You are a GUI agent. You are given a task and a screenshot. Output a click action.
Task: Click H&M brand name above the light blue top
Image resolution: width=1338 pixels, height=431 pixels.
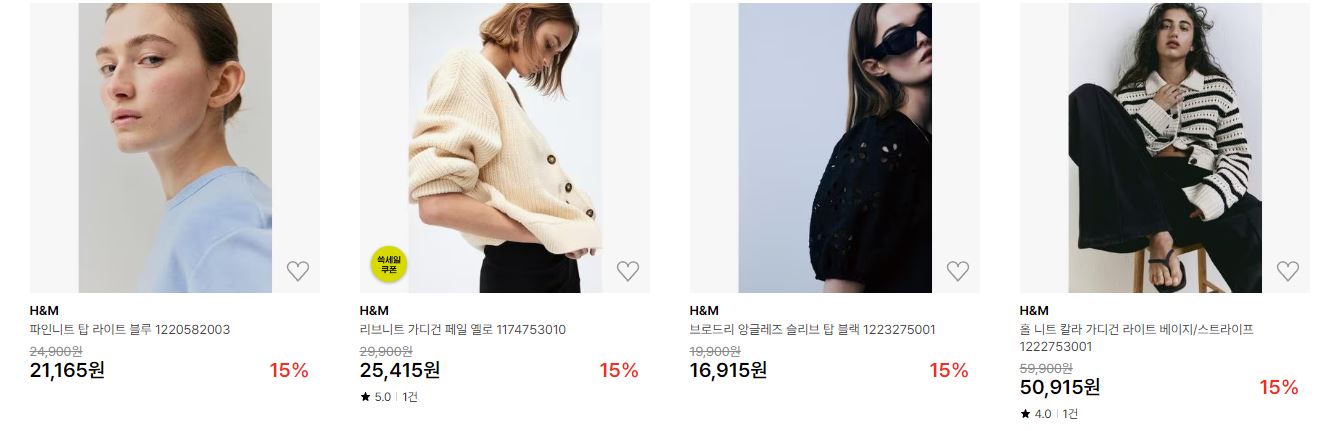coord(44,310)
